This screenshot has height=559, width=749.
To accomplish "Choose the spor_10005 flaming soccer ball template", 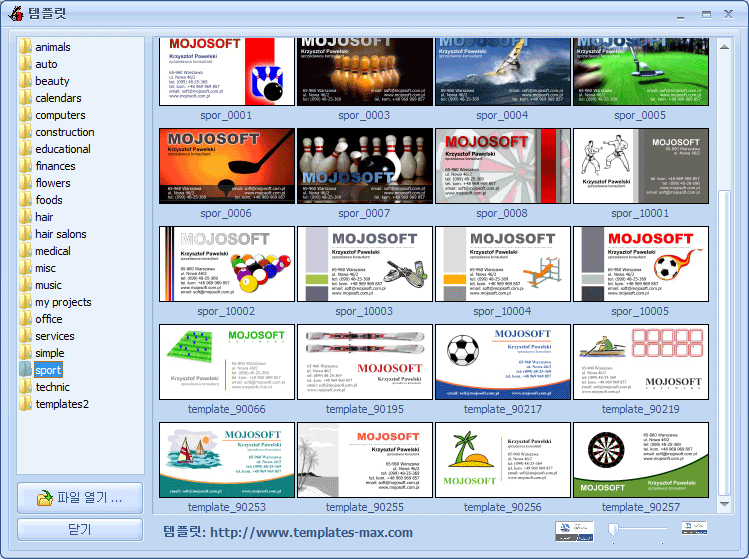I will 641,264.
